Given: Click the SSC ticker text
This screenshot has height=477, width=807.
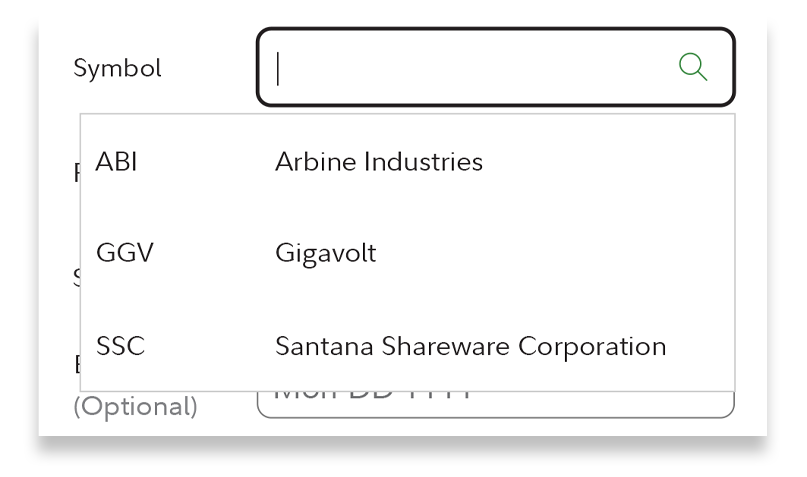Looking at the screenshot, I should click(120, 346).
